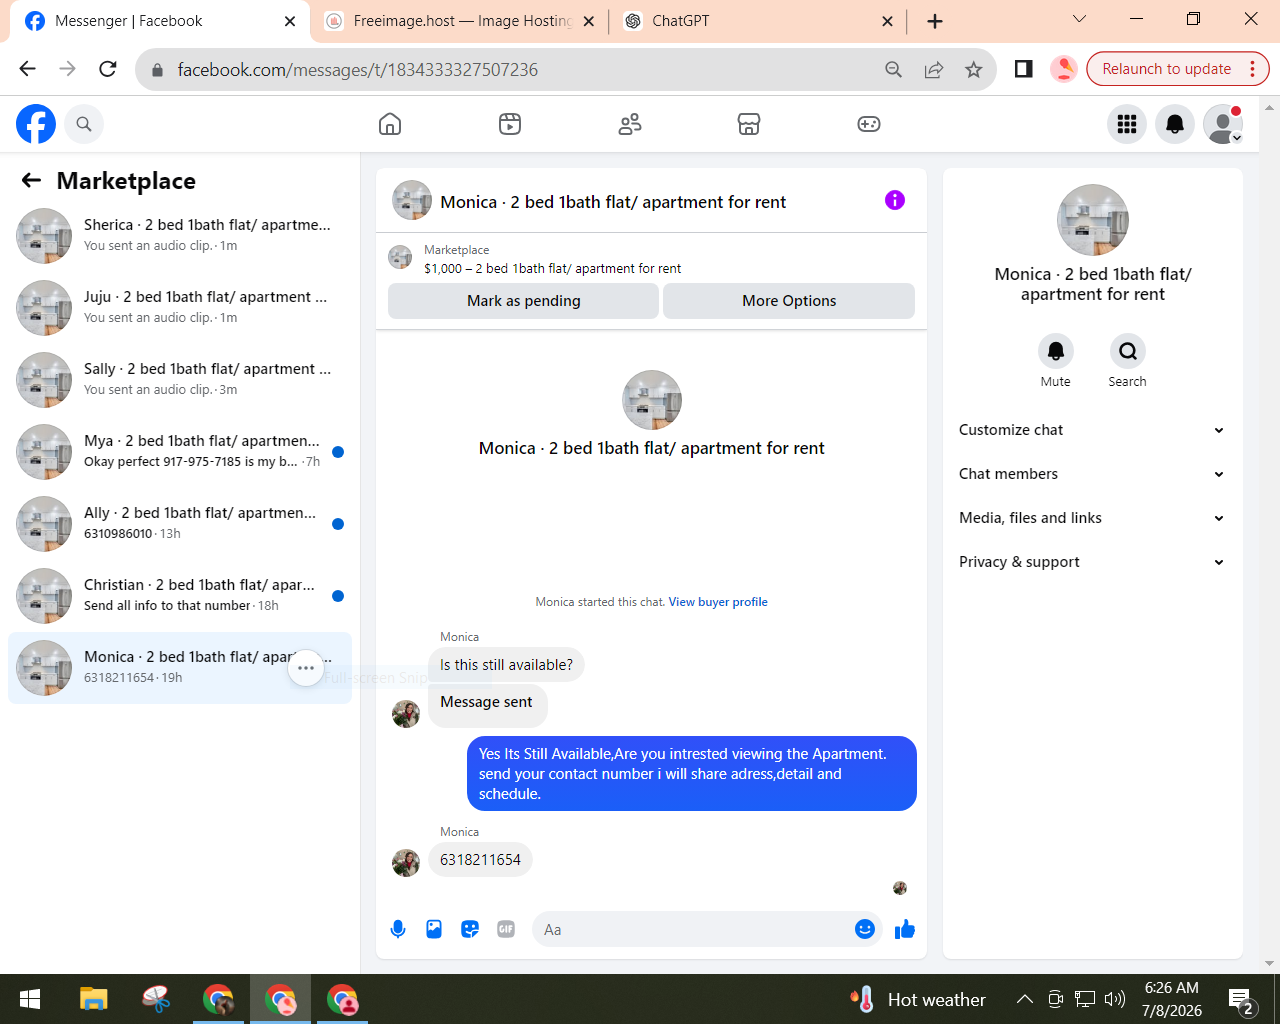Open the Gaming controller icon
The width and height of the screenshot is (1280, 1024).
click(x=869, y=124)
